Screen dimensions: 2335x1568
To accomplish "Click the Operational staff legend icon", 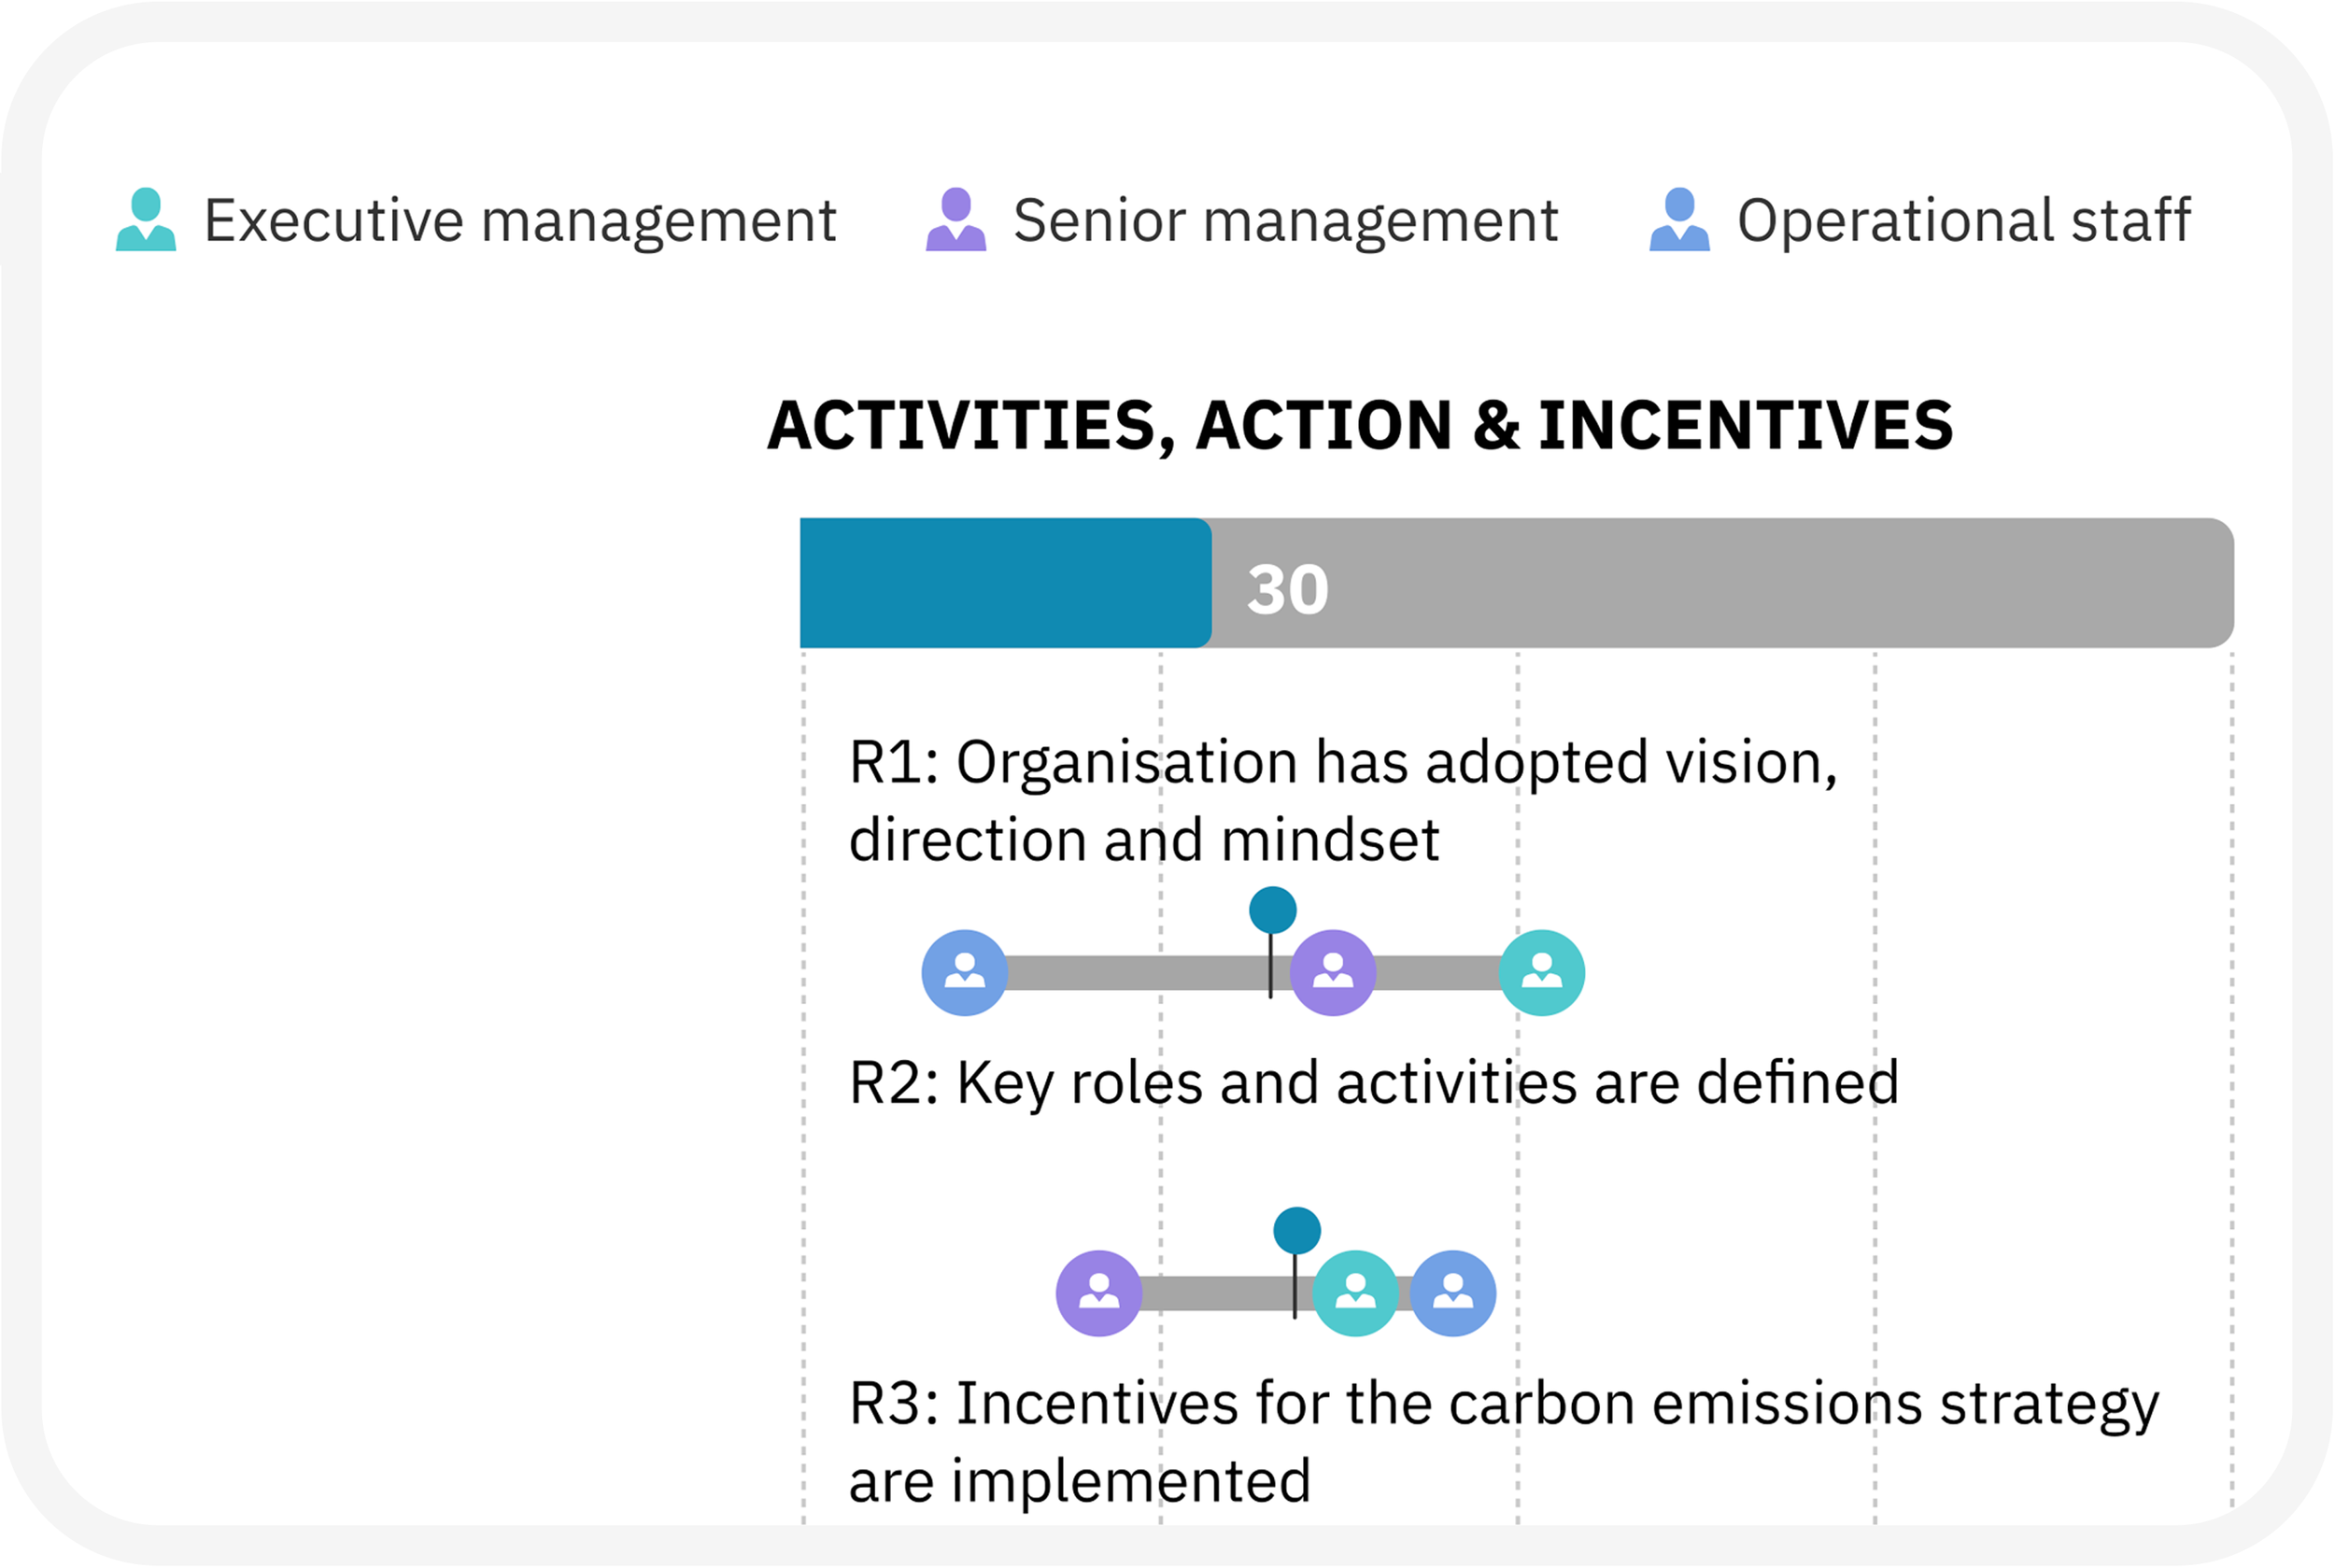I will pos(1680,219).
